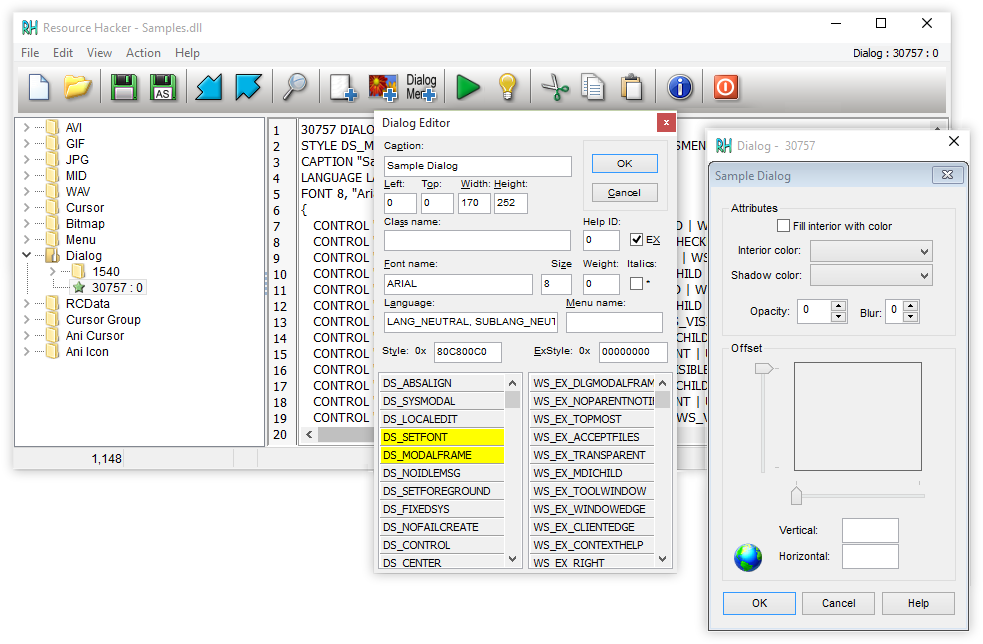Cut using the scissors icon

tap(555, 87)
